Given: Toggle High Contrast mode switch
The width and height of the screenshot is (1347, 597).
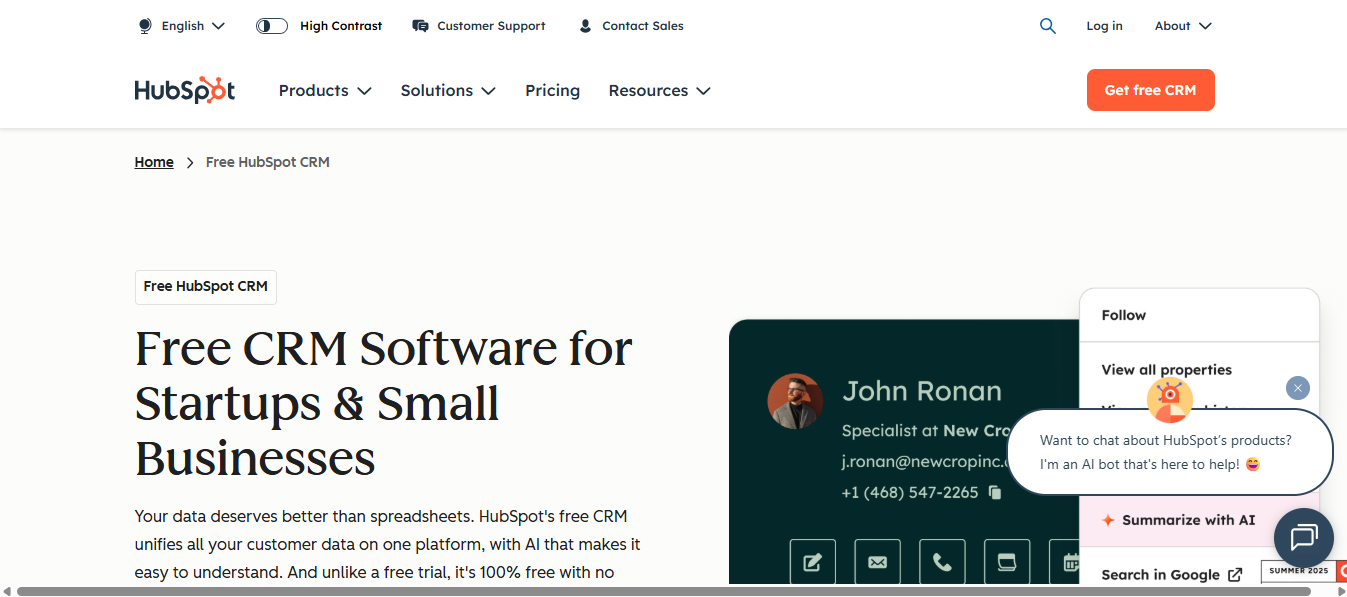Looking at the screenshot, I should point(272,26).
